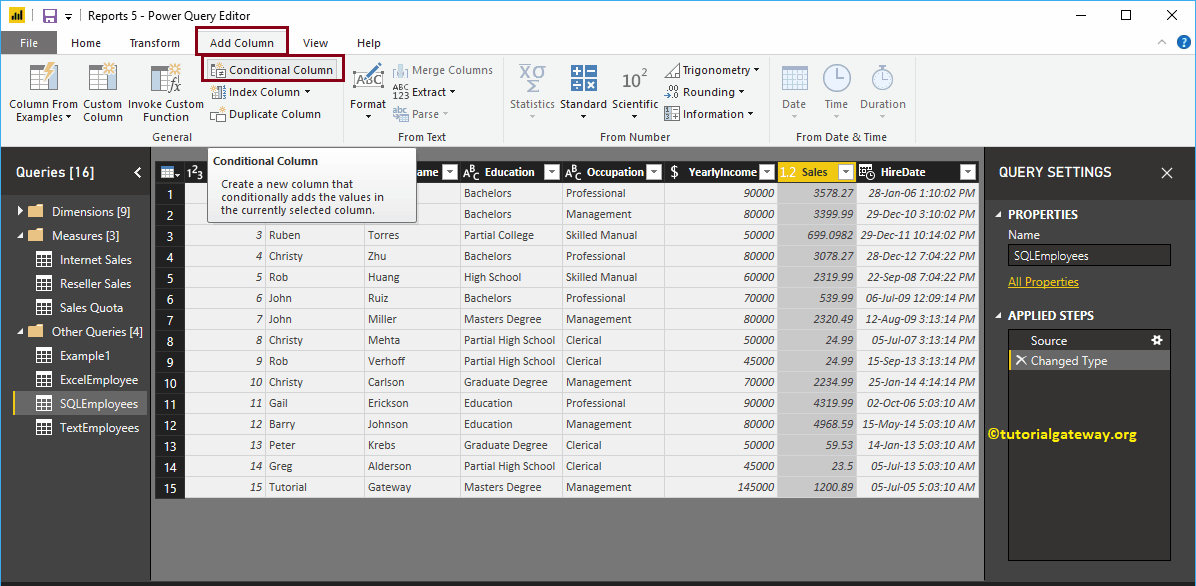Open Education column filter dropdown
Screen dimensions: 1196x586
click(552, 172)
